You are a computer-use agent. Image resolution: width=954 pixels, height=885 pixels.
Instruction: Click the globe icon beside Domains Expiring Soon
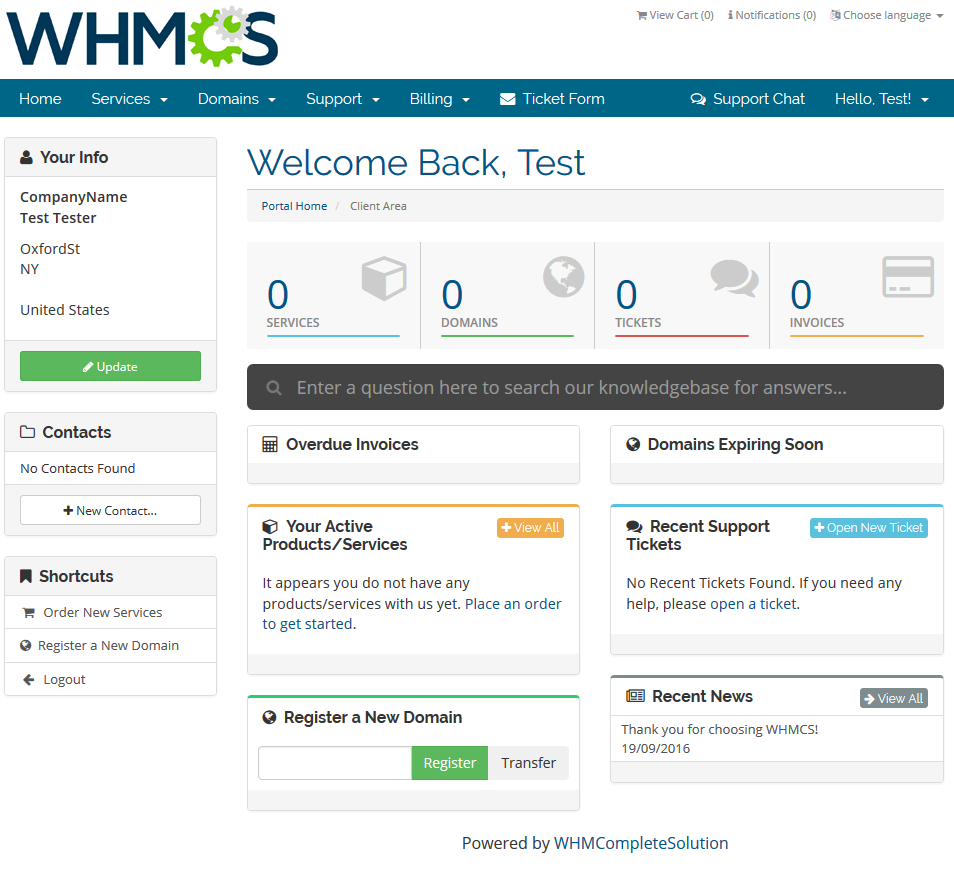click(x=633, y=445)
